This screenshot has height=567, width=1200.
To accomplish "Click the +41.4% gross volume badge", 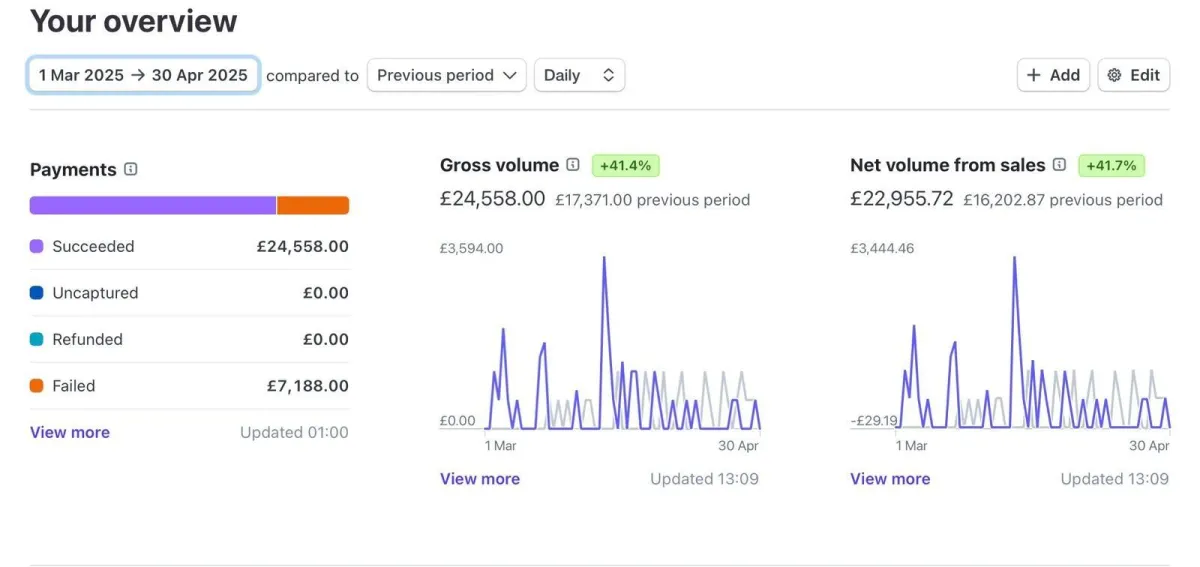I will tap(625, 165).
